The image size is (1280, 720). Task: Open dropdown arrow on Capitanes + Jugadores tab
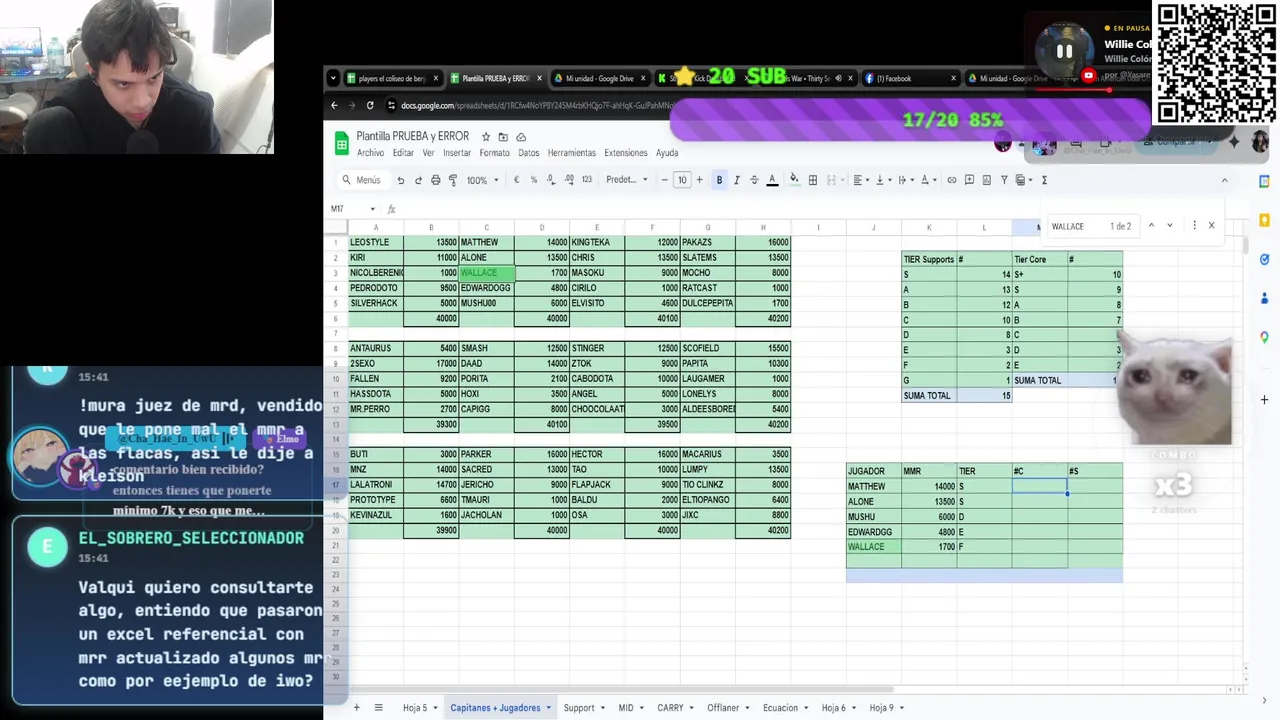[548, 708]
